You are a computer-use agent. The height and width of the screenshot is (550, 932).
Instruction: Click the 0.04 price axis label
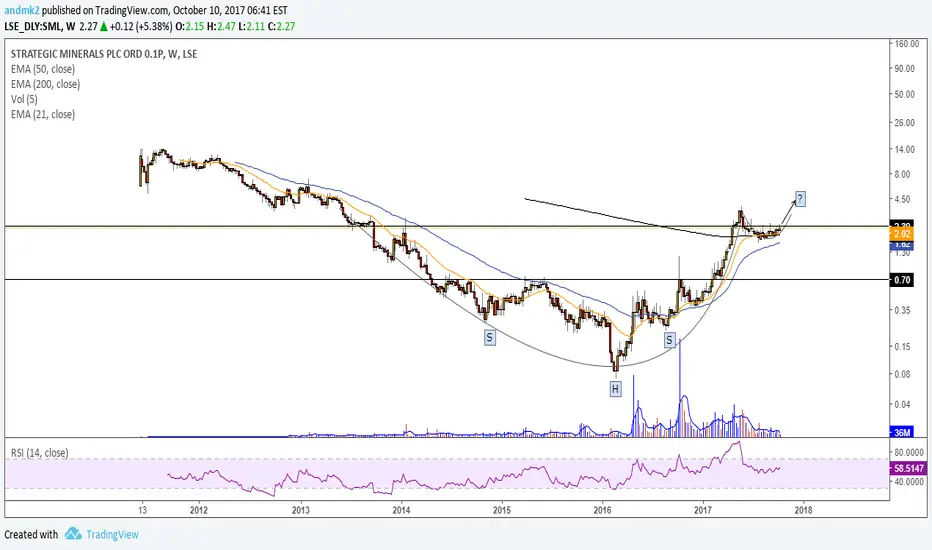click(x=902, y=404)
